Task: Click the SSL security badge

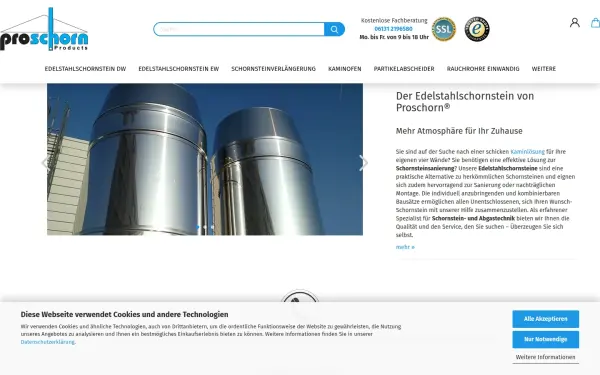Action: 443,29
